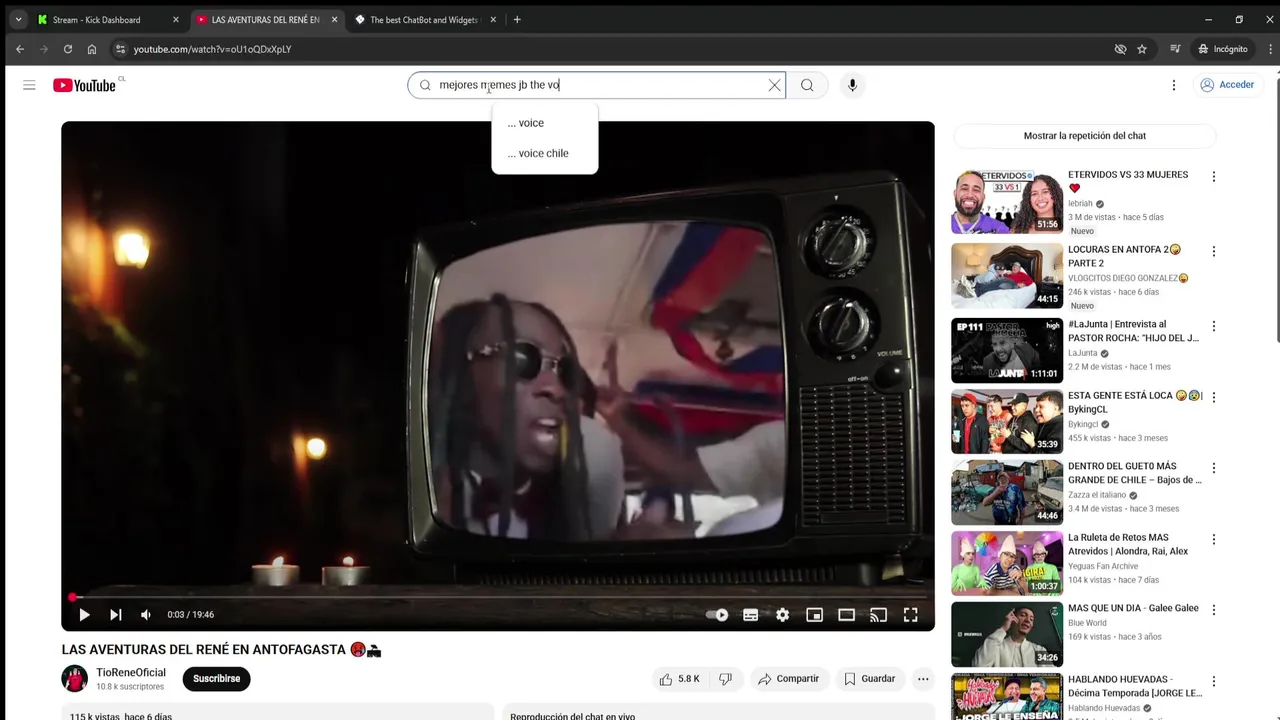Viewport: 1280px width, 720px height.
Task: Select the '... voice' search suggestion
Action: point(545,123)
